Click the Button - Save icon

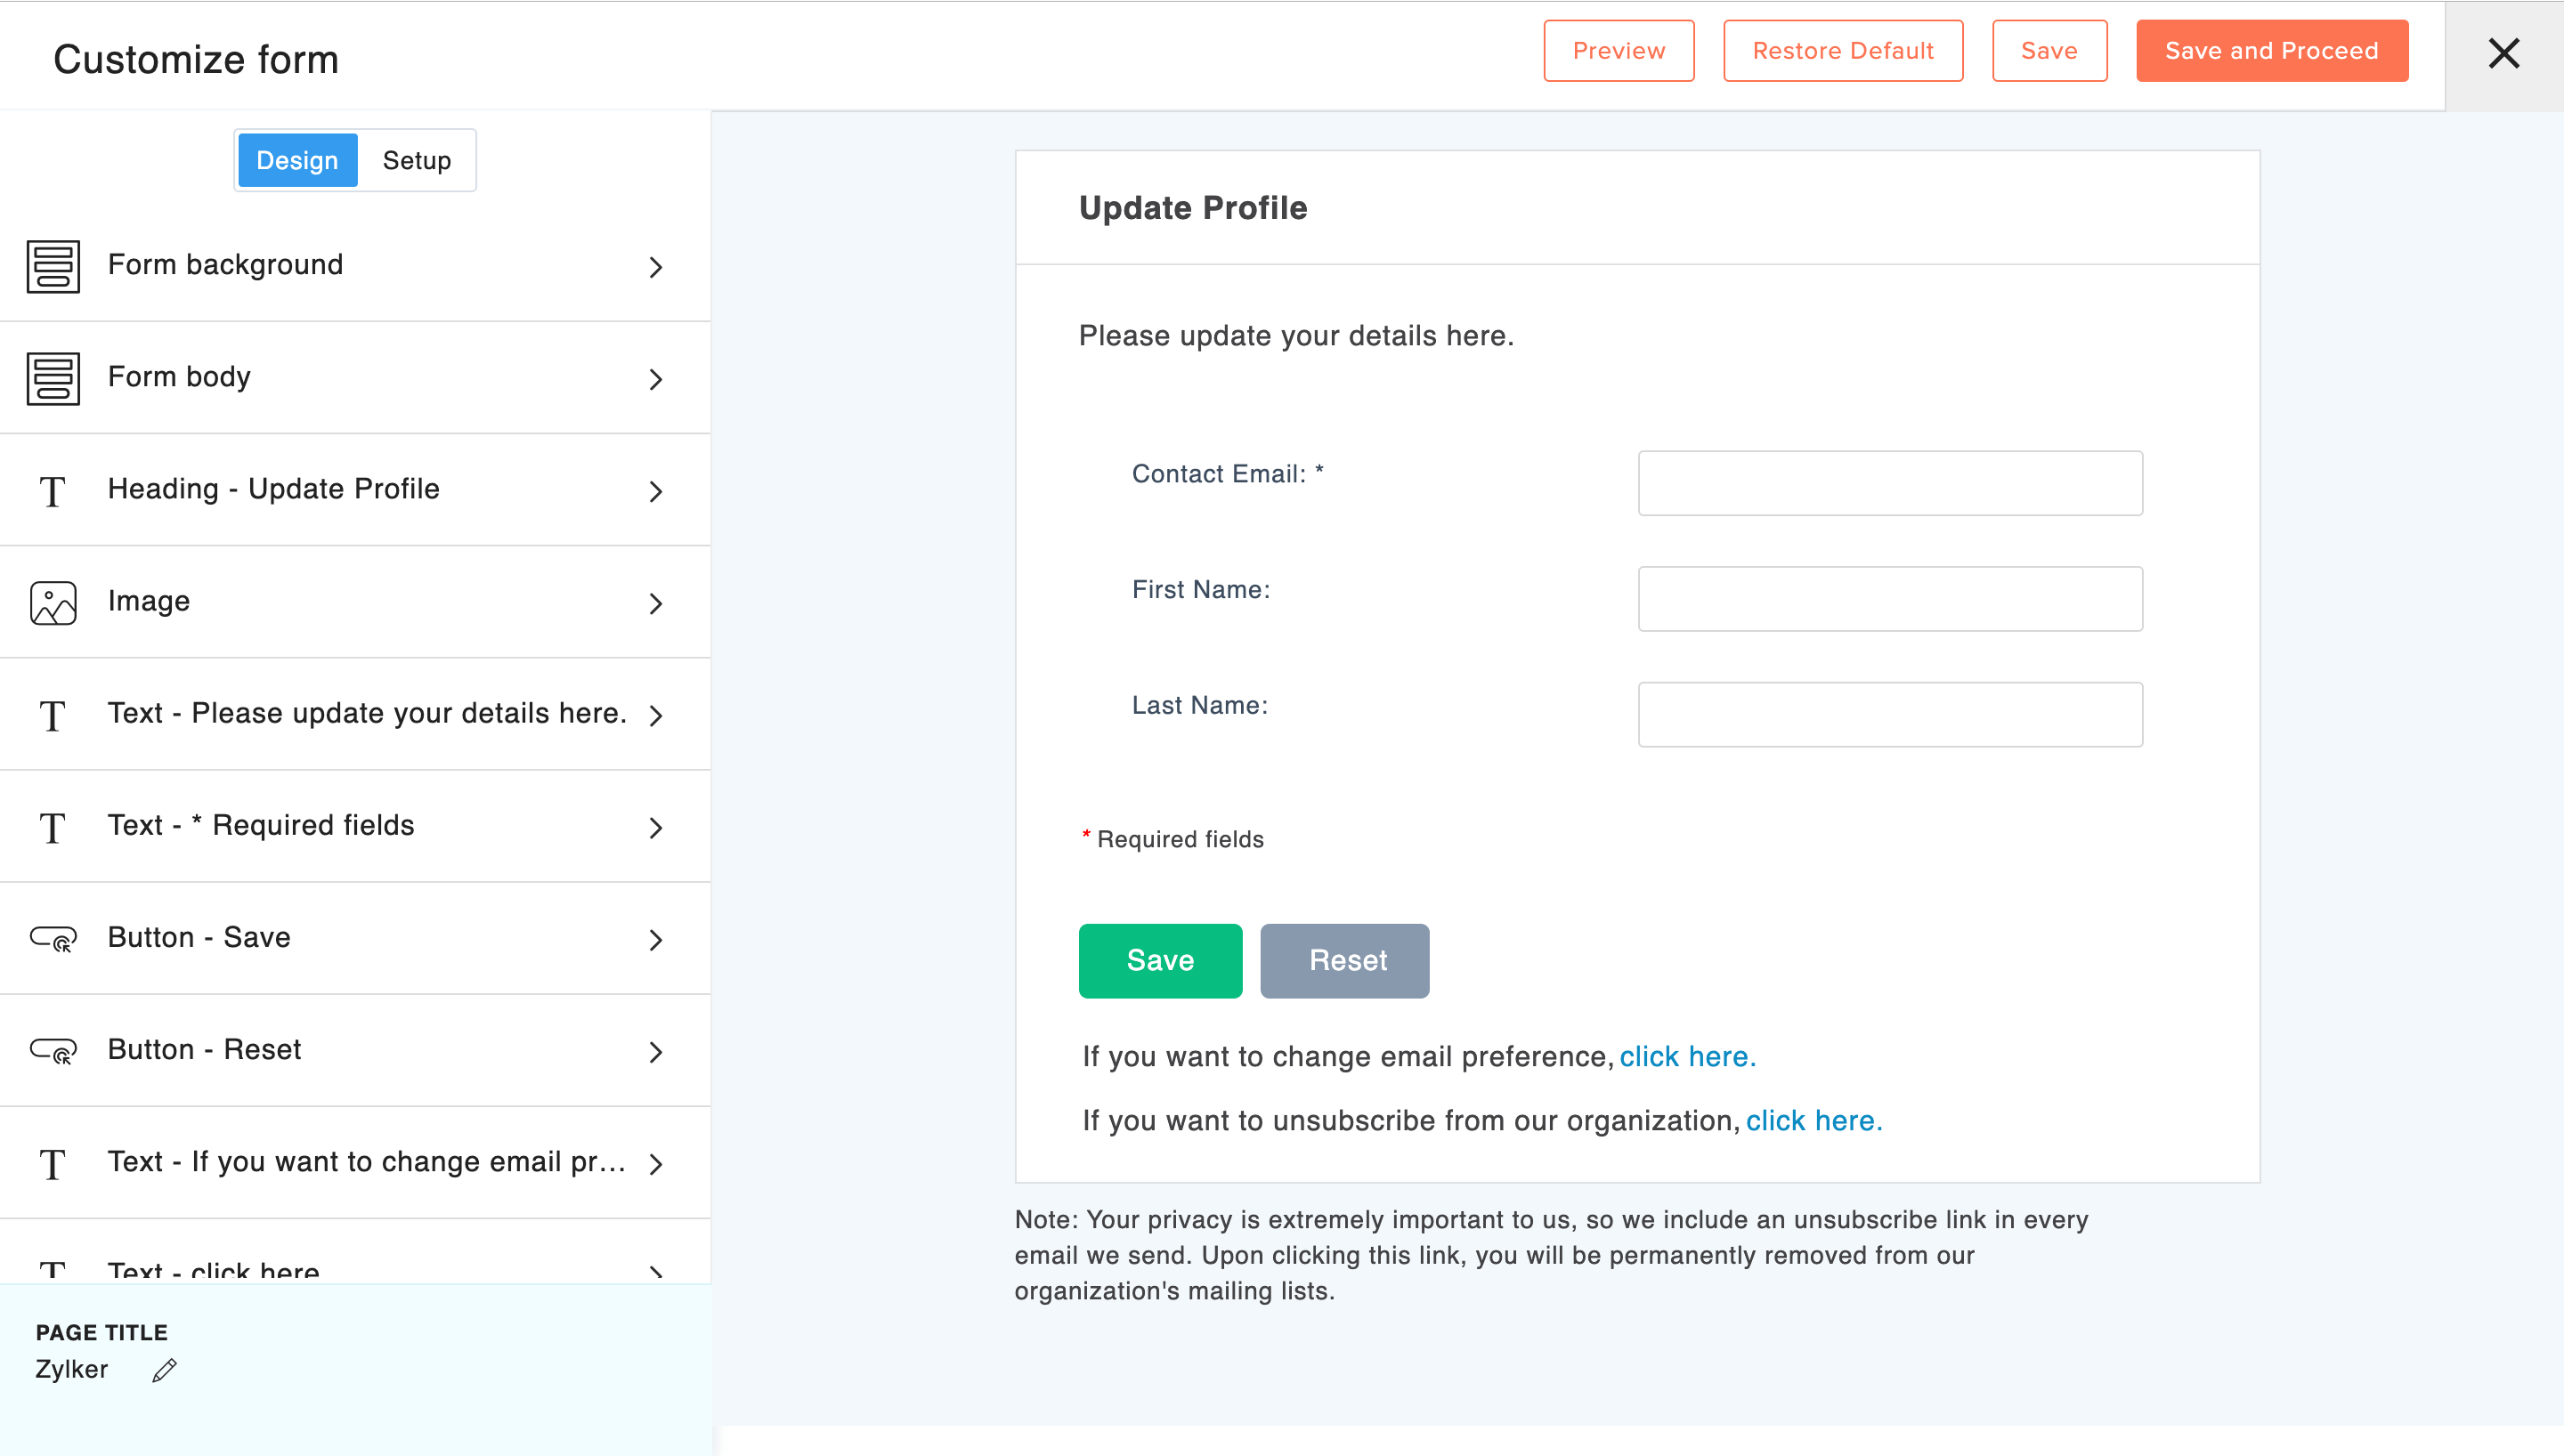[53, 939]
